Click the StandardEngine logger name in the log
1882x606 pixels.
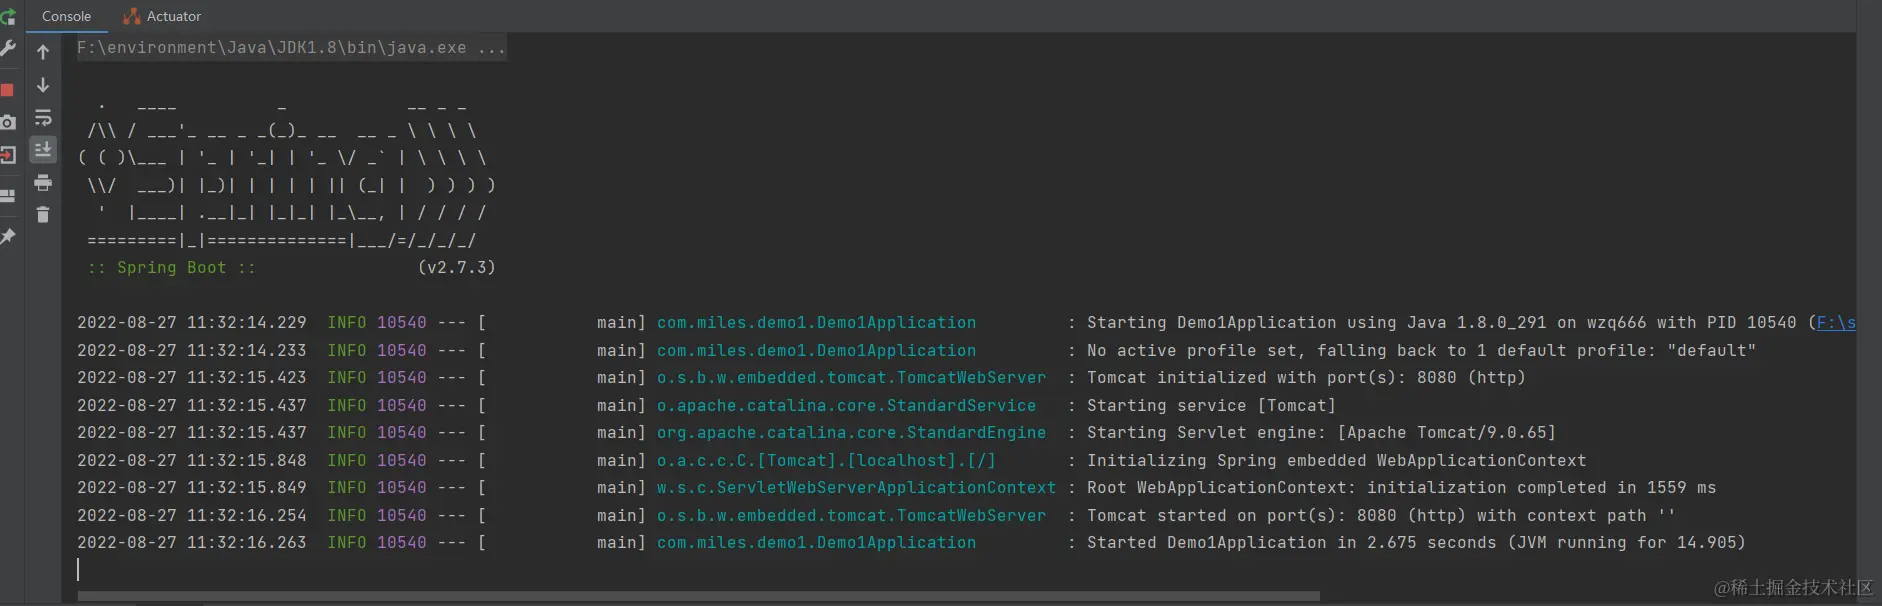(x=851, y=433)
